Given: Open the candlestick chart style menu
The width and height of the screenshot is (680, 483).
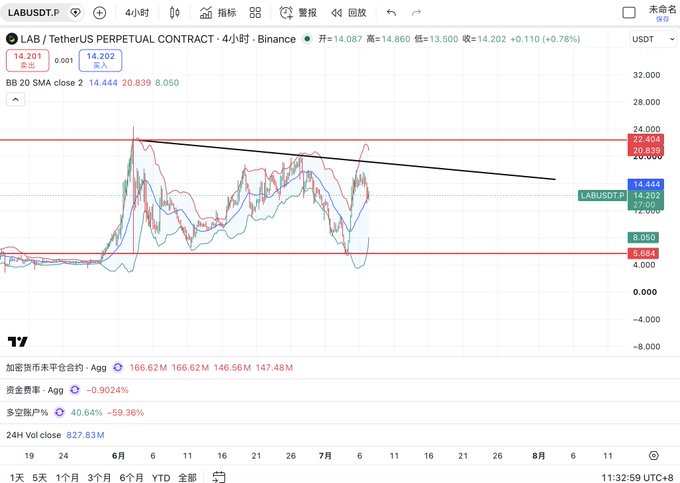Looking at the screenshot, I should pyautogui.click(x=175, y=13).
